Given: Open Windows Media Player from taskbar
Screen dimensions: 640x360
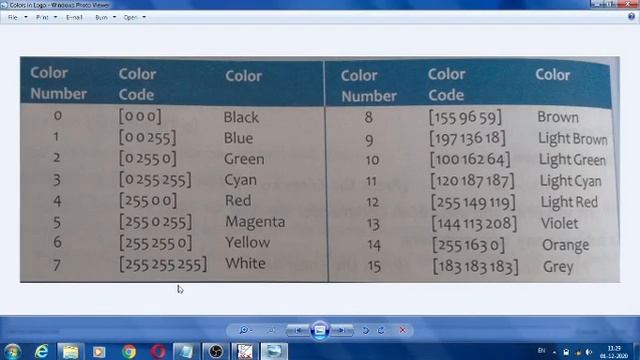Looking at the screenshot, I should point(99,351).
